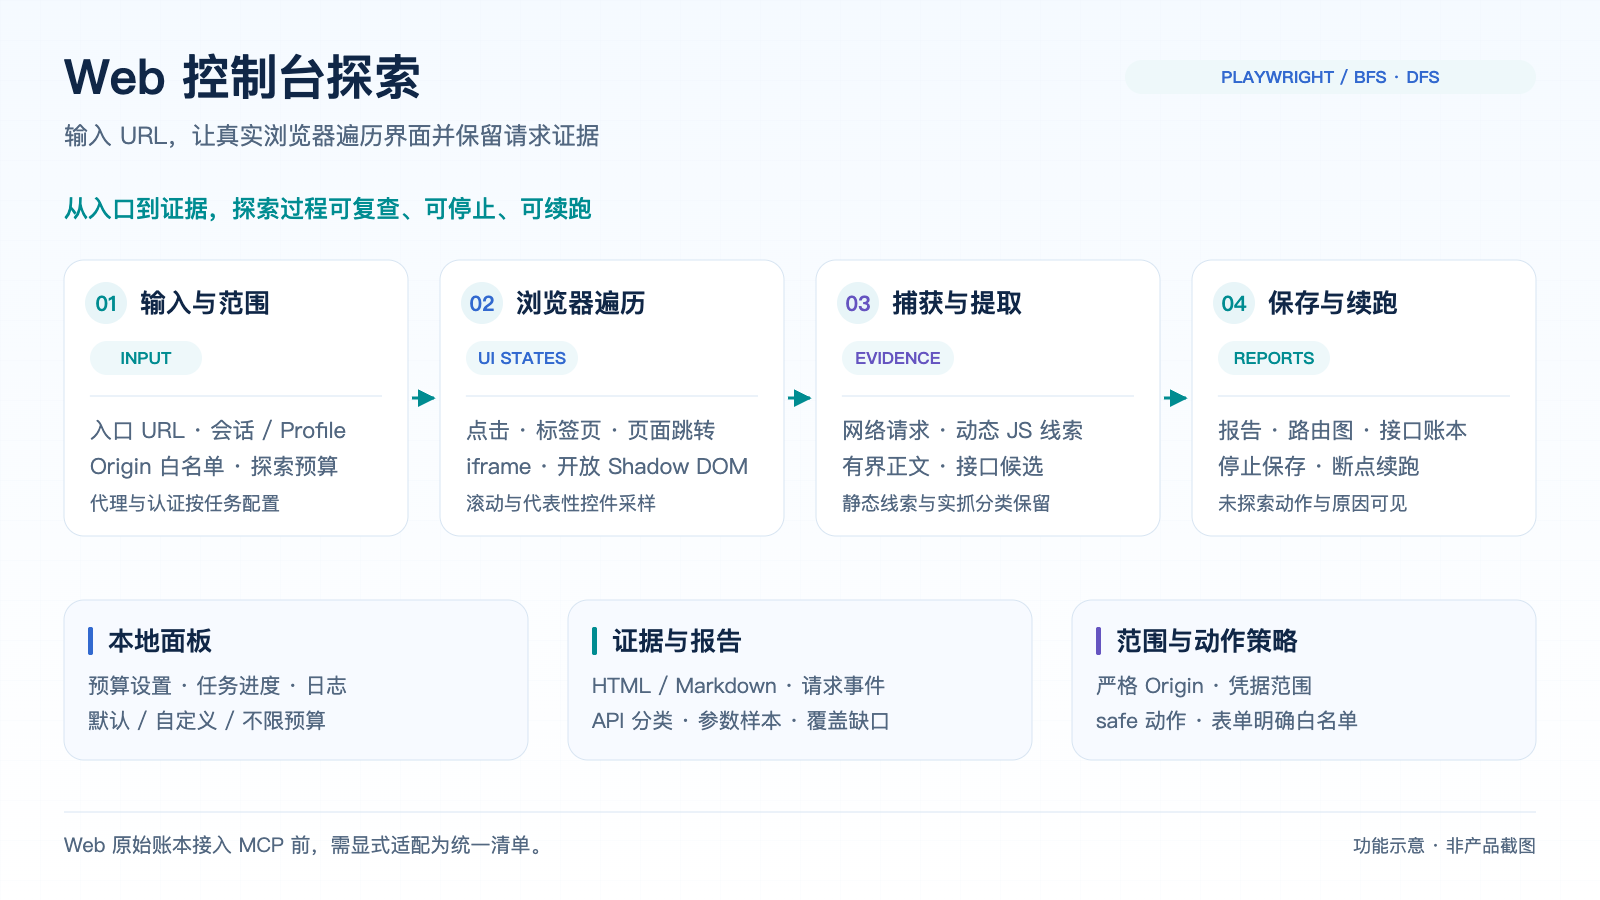Click the 保存与续跑 card heading
1600x900 pixels.
click(x=1333, y=303)
